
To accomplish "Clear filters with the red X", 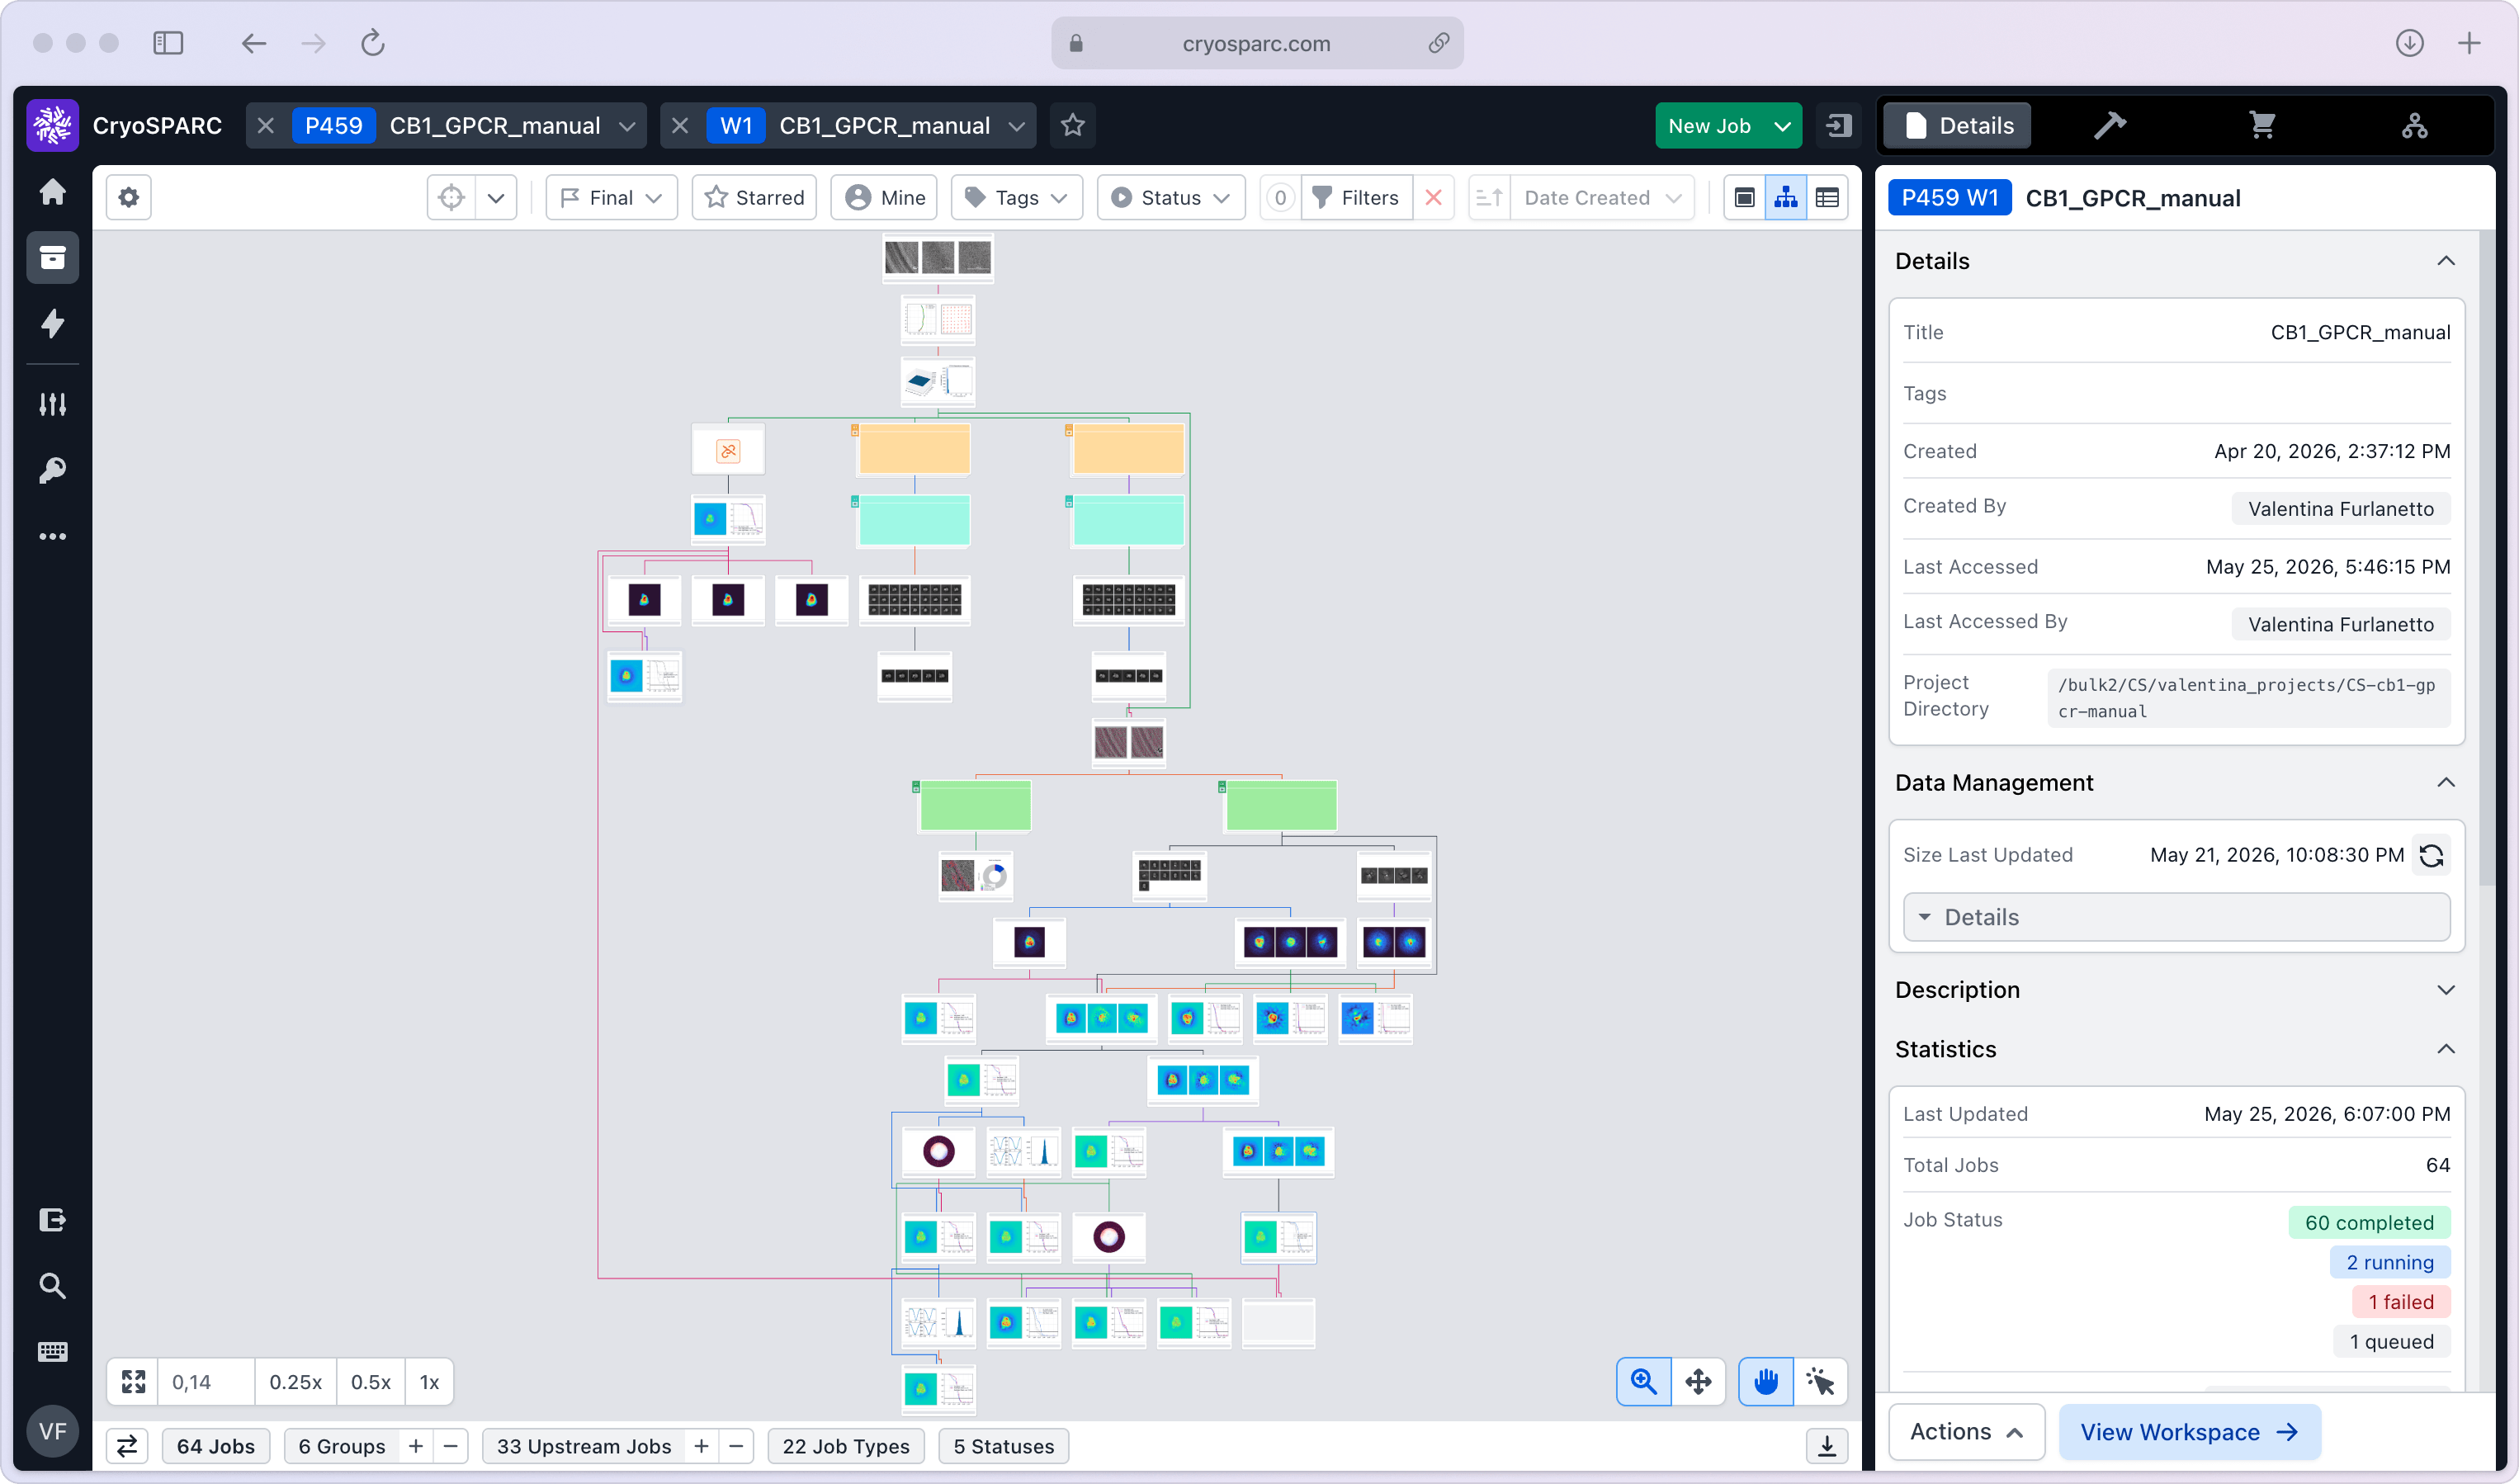I will (1433, 197).
